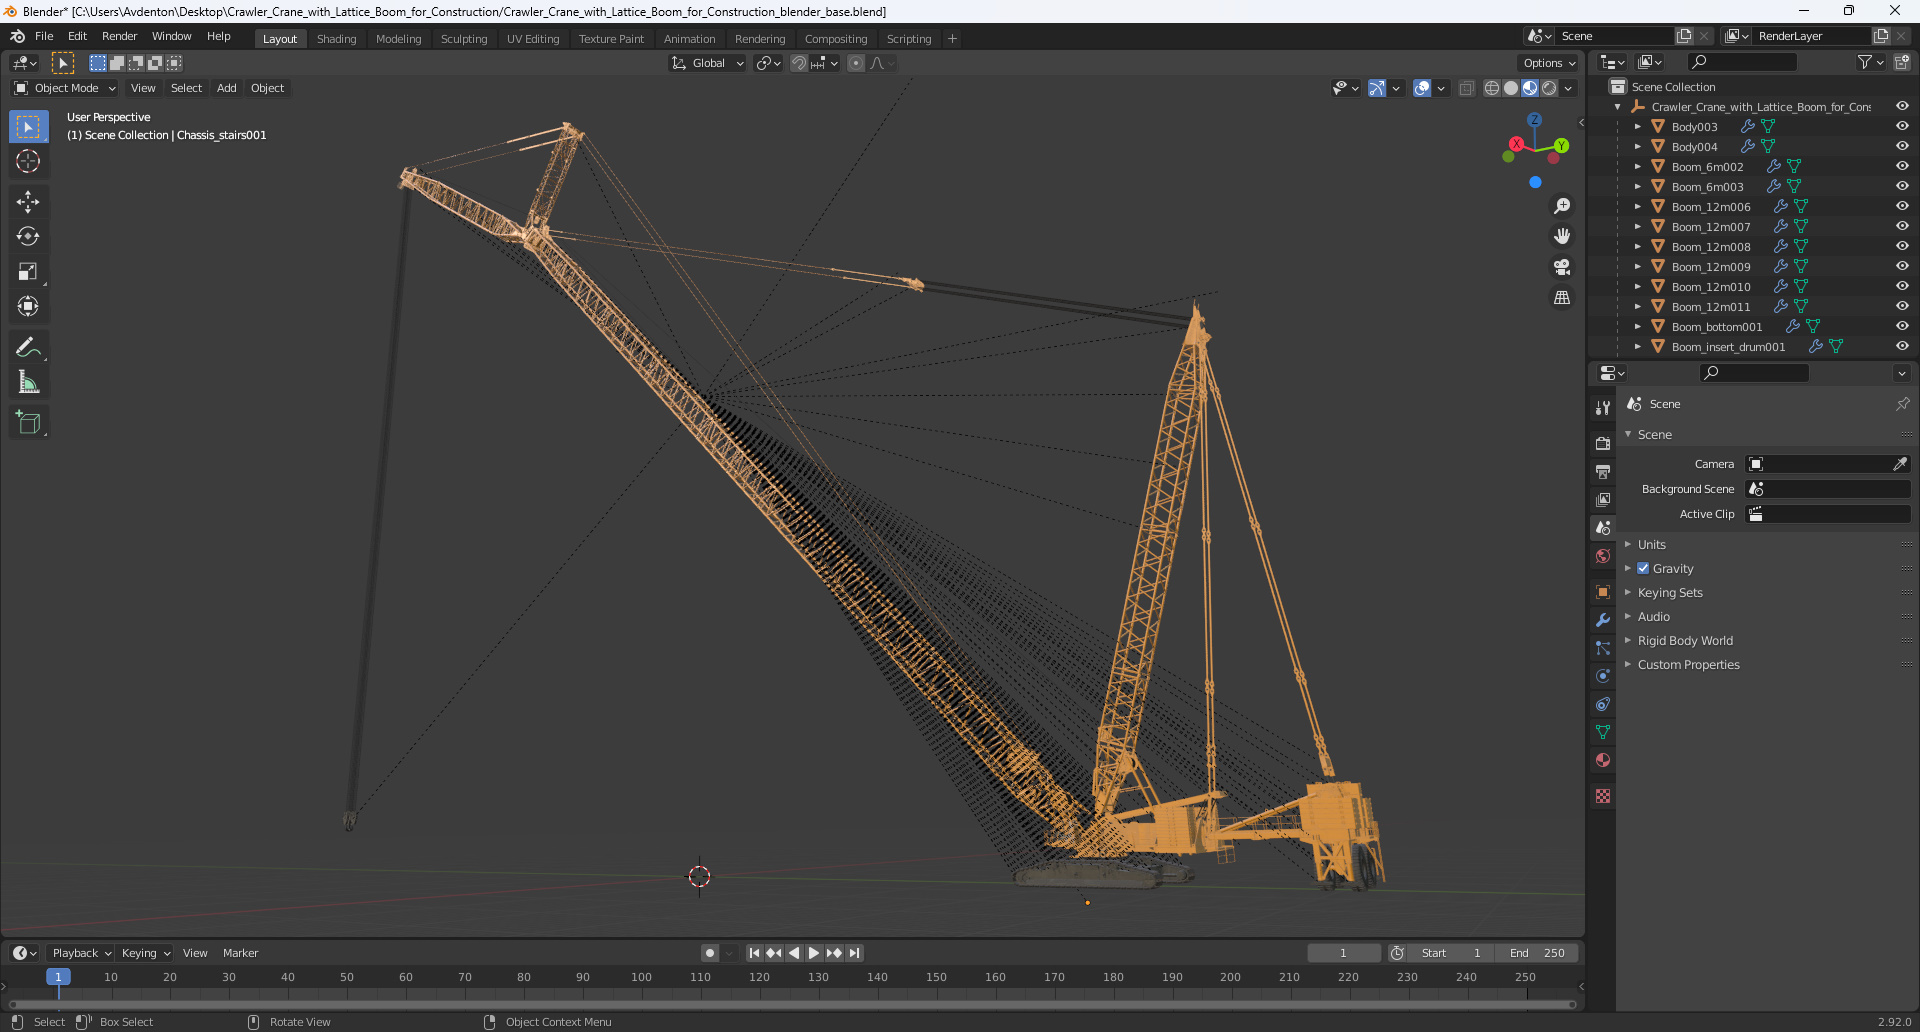Switch to rendered shading mode
This screenshot has width=1920, height=1032.
(x=1549, y=88)
